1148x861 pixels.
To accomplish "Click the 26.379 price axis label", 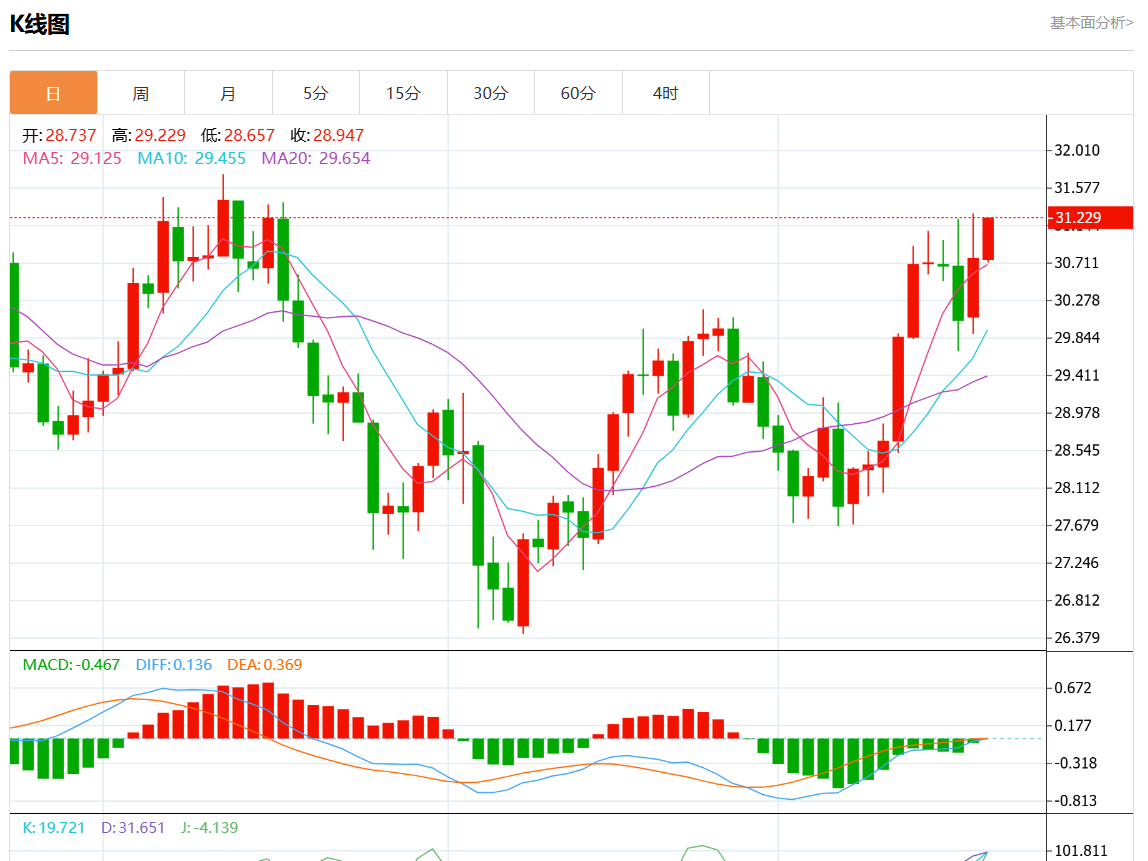I will (x=1076, y=638).
